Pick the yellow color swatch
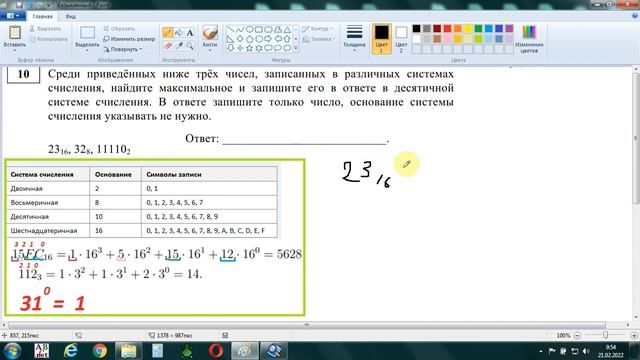This screenshot has width=640, height=360. [x=468, y=29]
